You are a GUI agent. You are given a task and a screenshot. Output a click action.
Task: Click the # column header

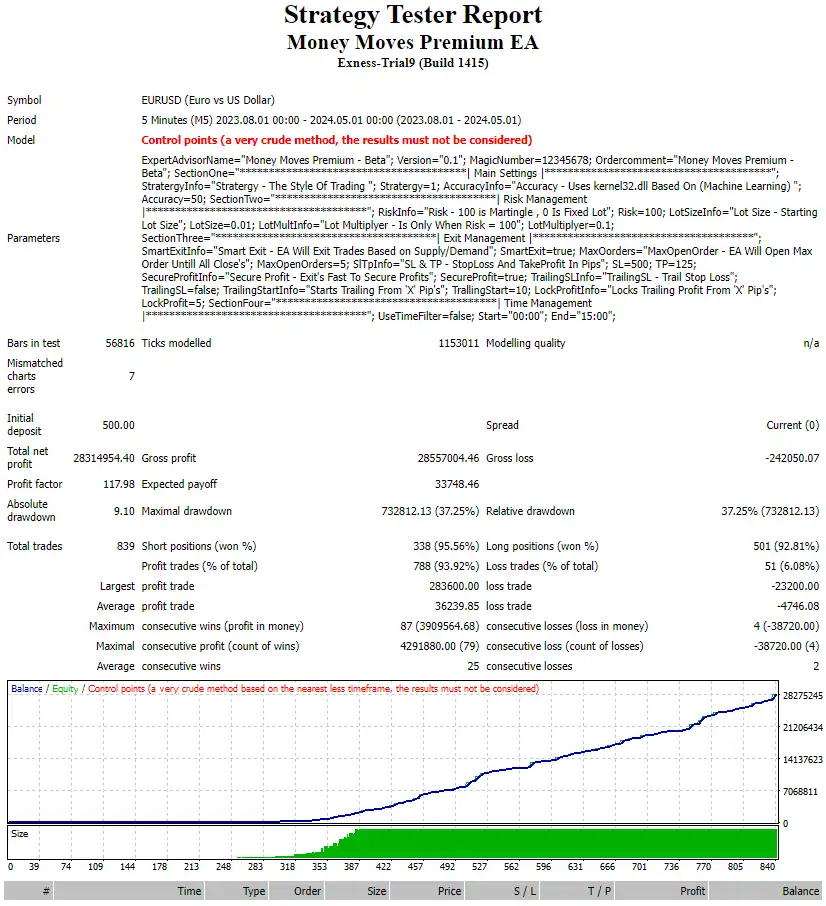pos(44,890)
